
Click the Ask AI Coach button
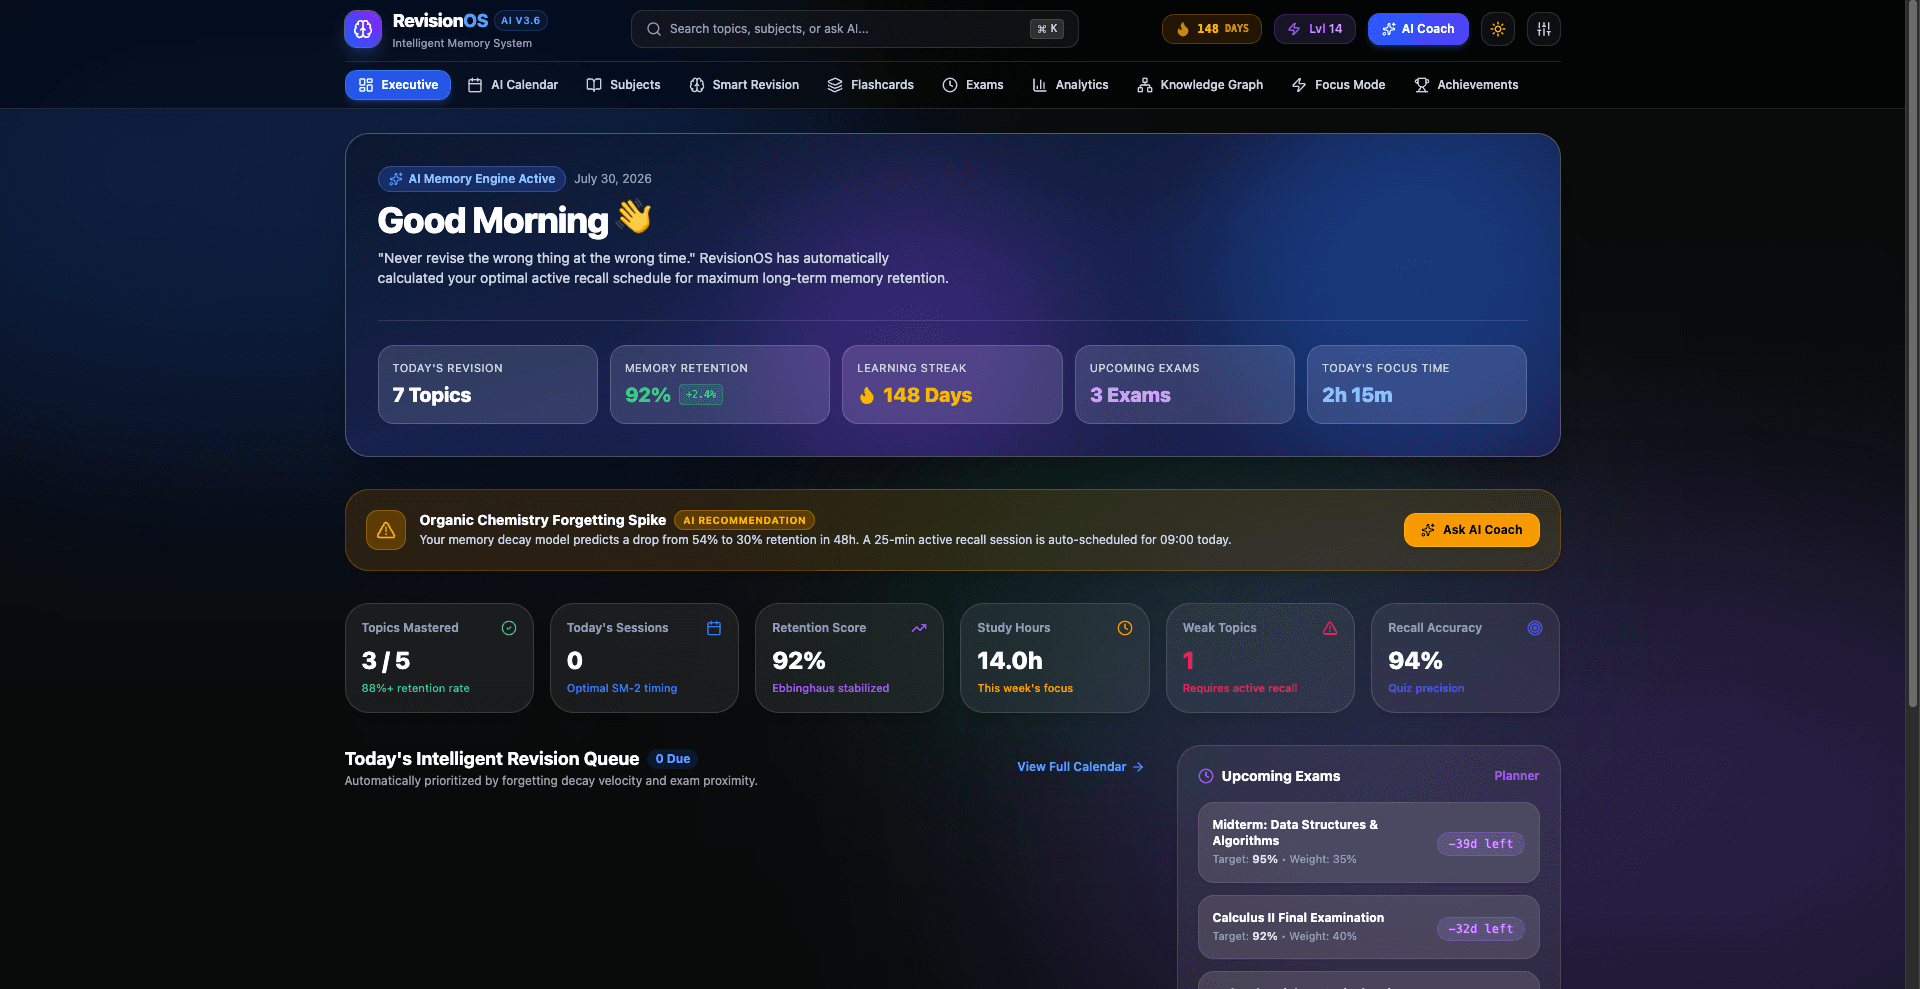1471,530
